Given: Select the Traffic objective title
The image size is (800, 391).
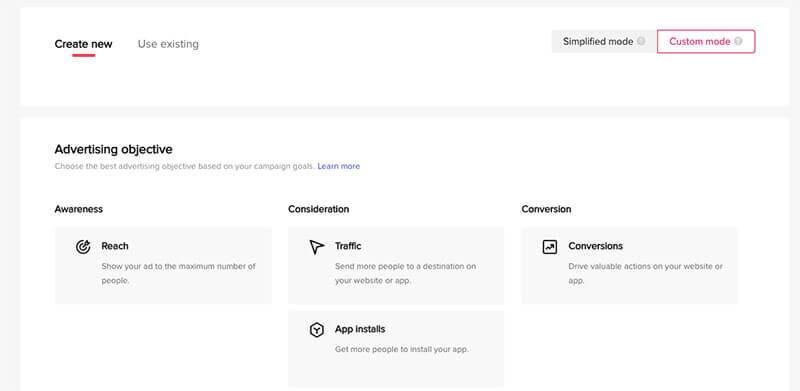Looking at the screenshot, I should click(x=348, y=246).
